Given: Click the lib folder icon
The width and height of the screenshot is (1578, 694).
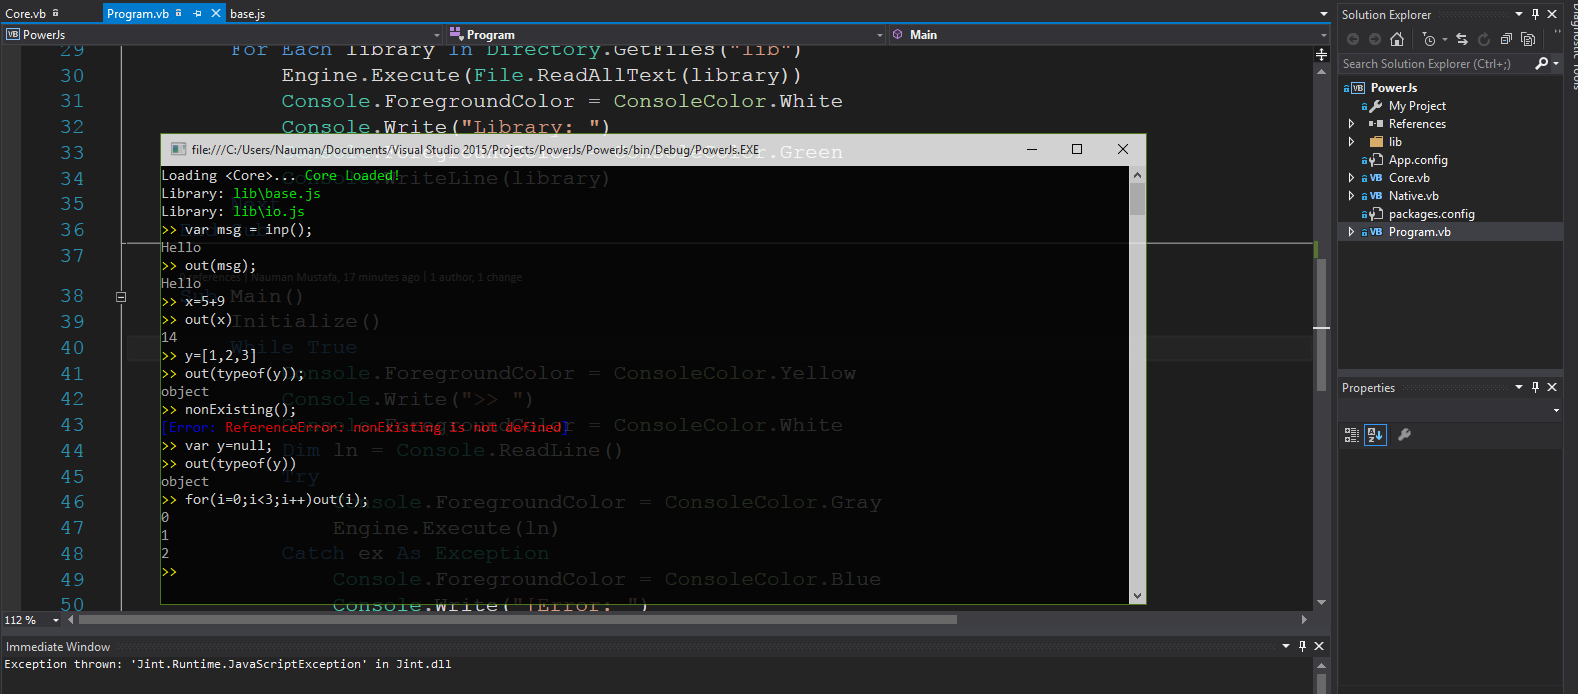Looking at the screenshot, I should click(1376, 142).
